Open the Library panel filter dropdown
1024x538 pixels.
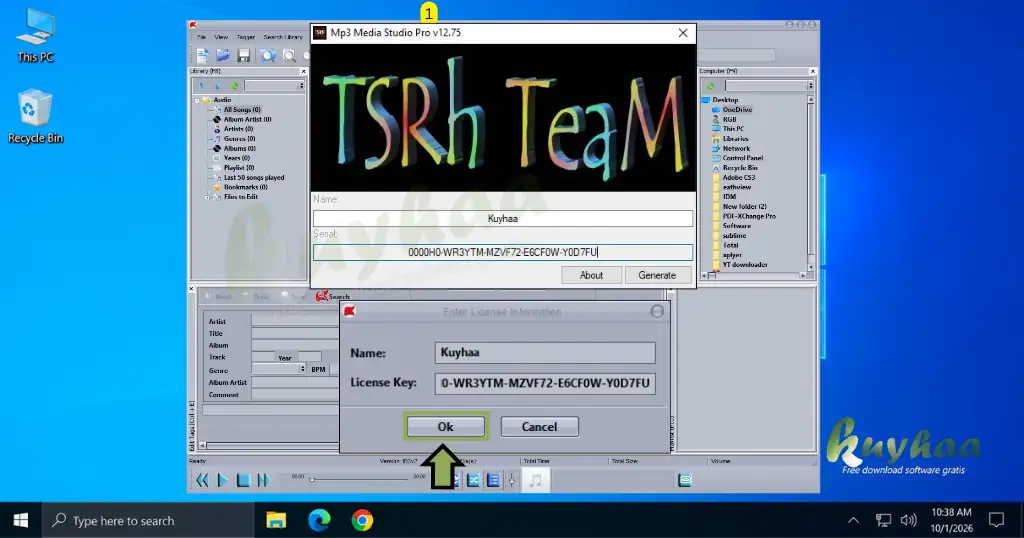tap(301, 86)
